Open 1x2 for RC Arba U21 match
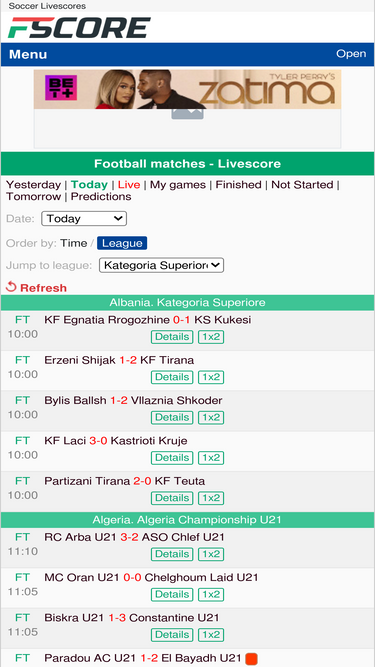Screen dimensions: 375x667 [211, 554]
